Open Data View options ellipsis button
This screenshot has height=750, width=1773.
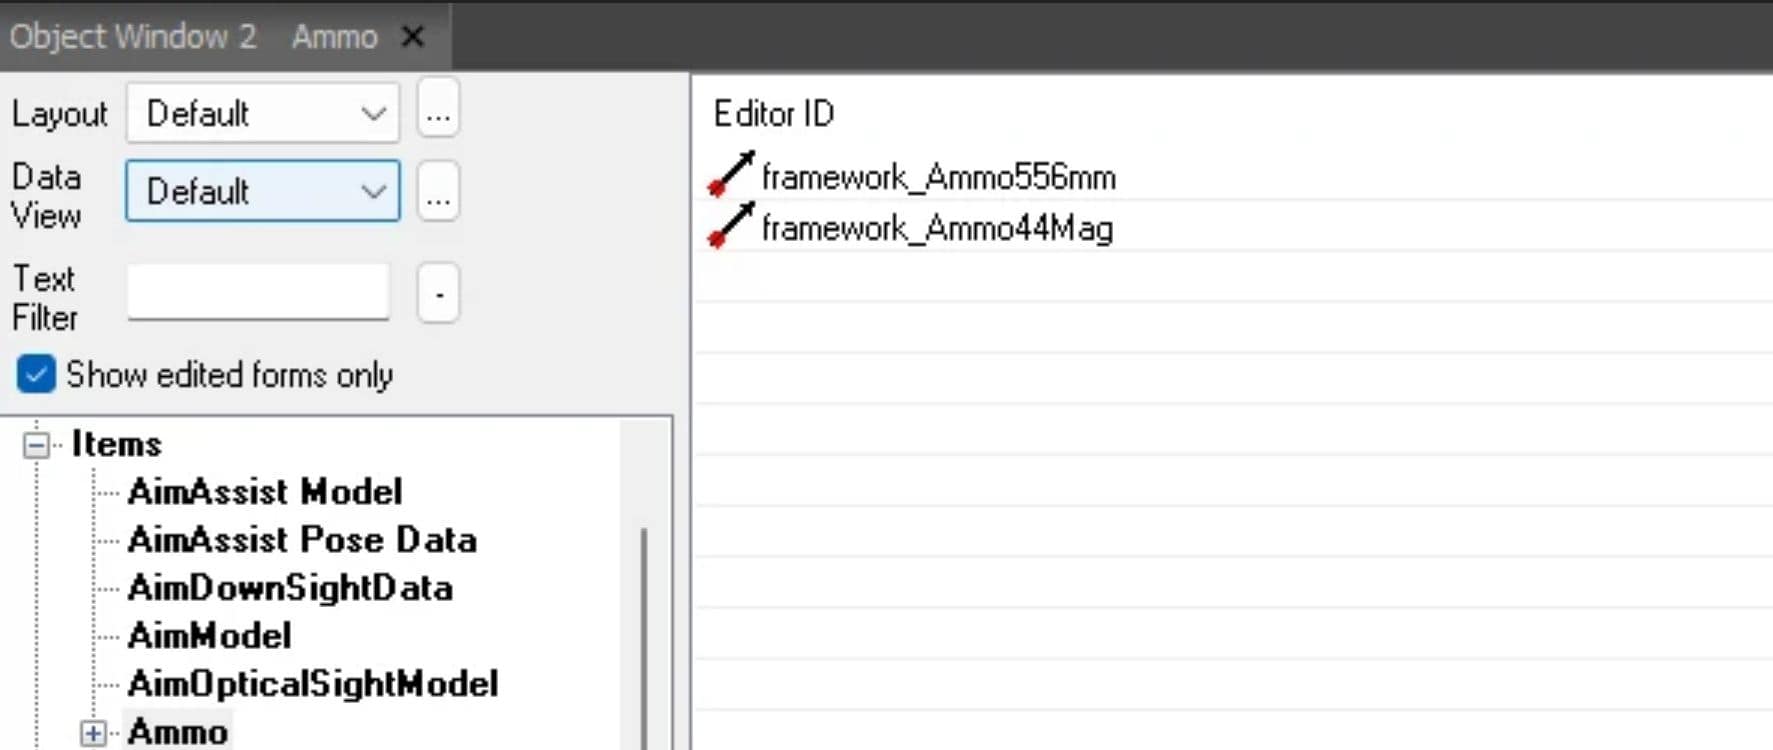tap(437, 191)
